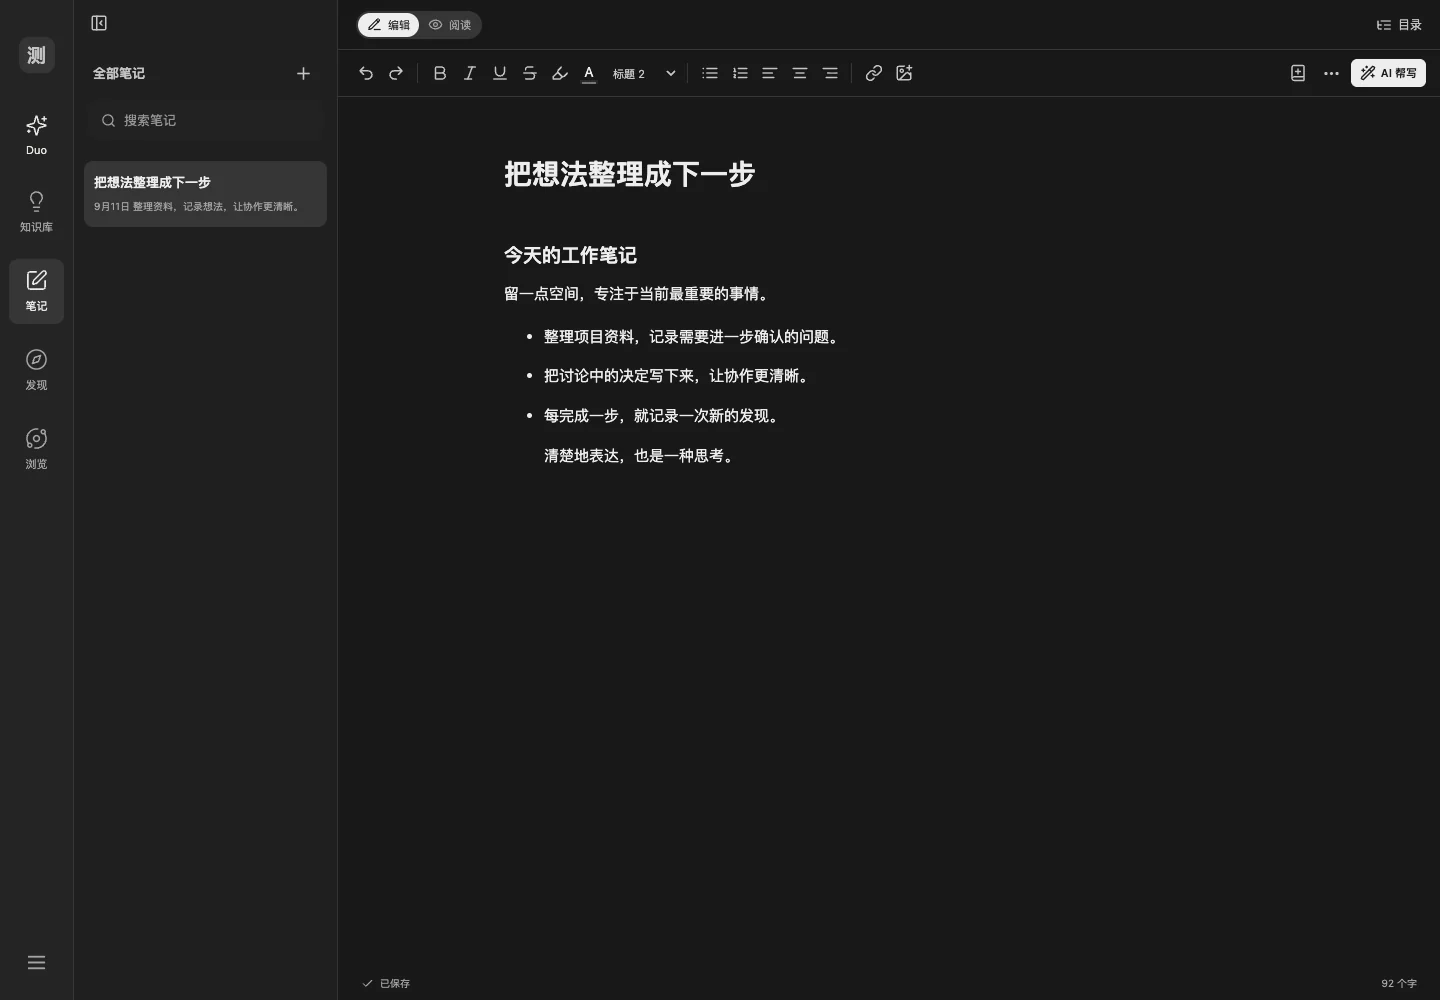Click the 已保存 status indicator

point(386,984)
